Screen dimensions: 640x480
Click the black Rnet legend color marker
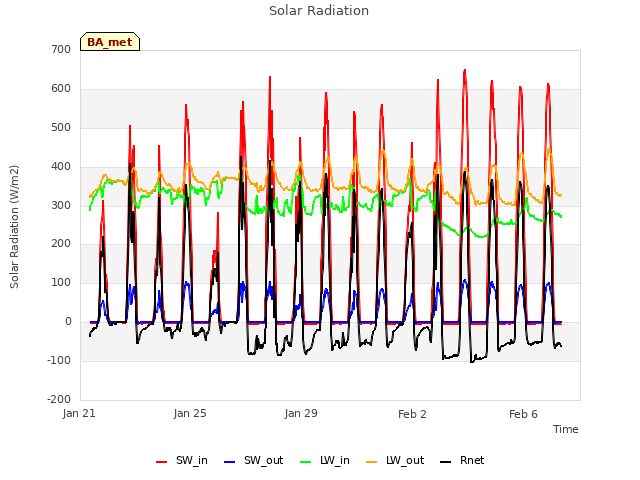446,462
